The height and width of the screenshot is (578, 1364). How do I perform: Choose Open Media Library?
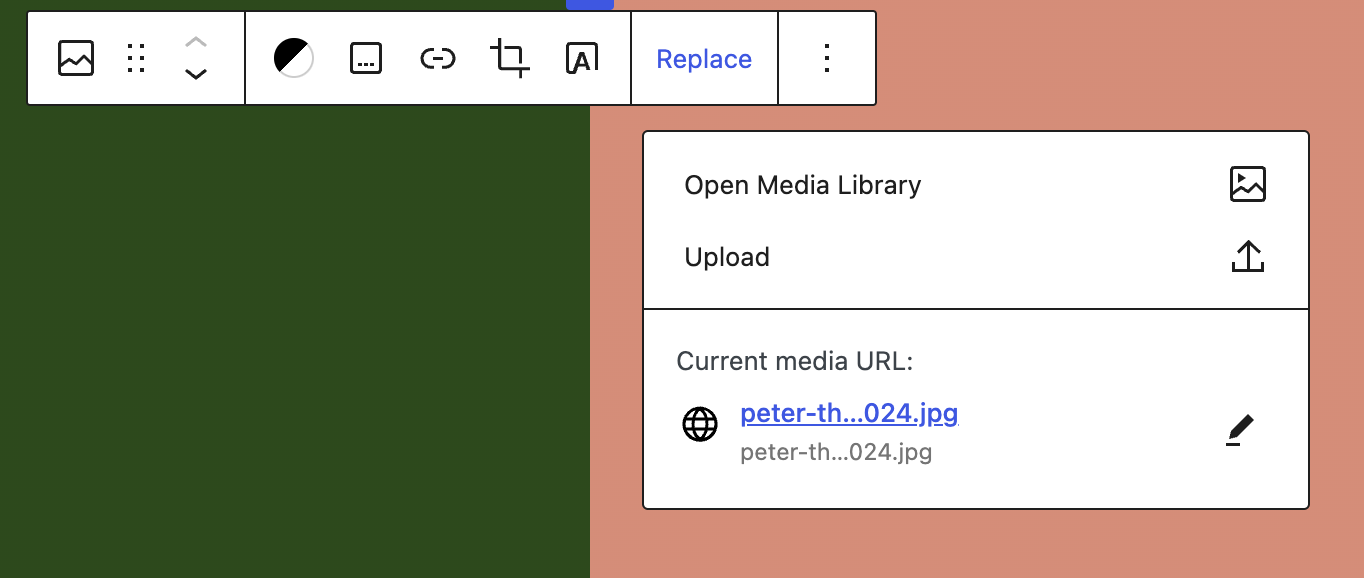pyautogui.click(x=802, y=184)
